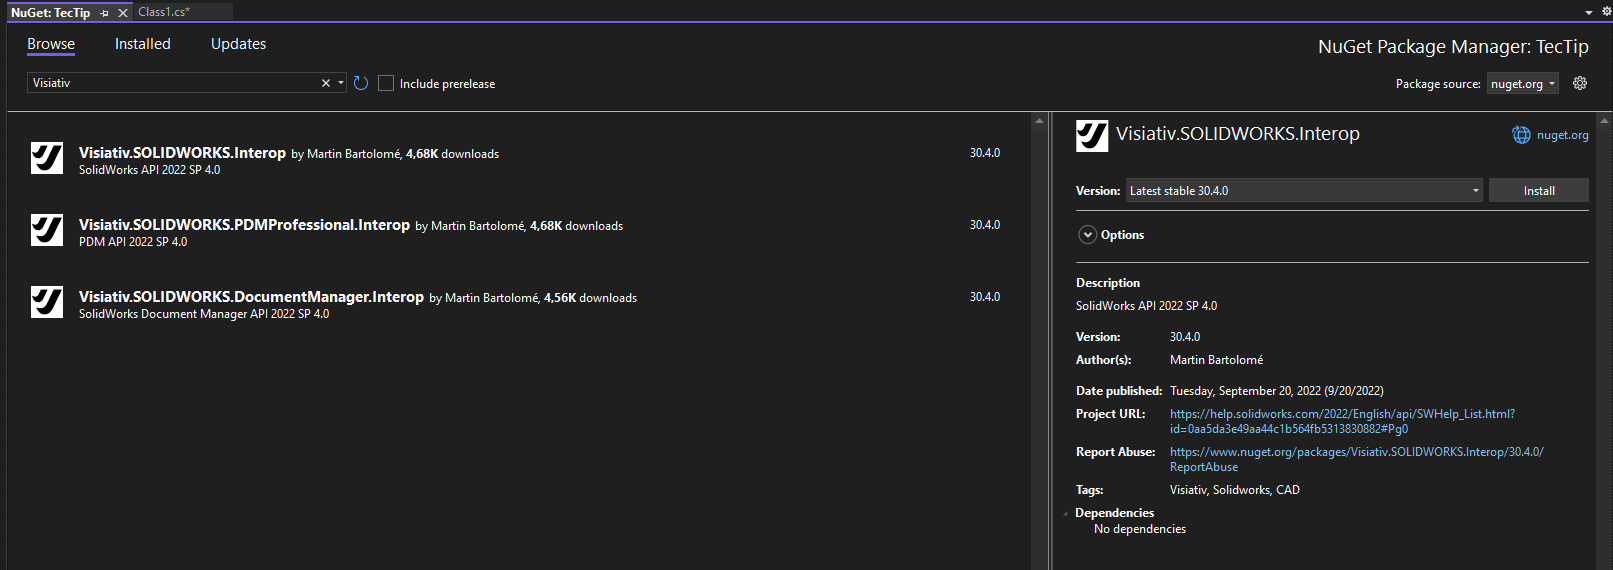
Task: Switch to the Updates tab
Action: 238,44
